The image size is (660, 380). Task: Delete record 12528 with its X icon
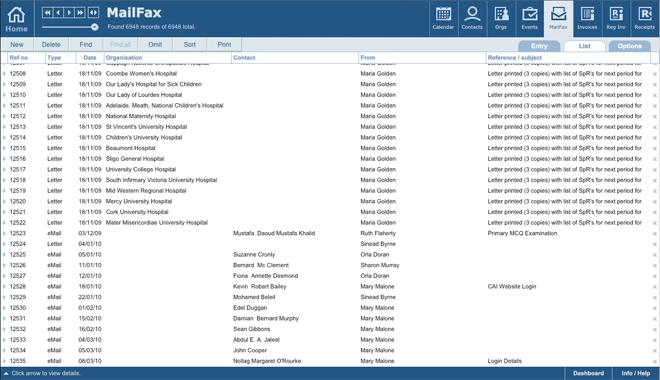655,287
